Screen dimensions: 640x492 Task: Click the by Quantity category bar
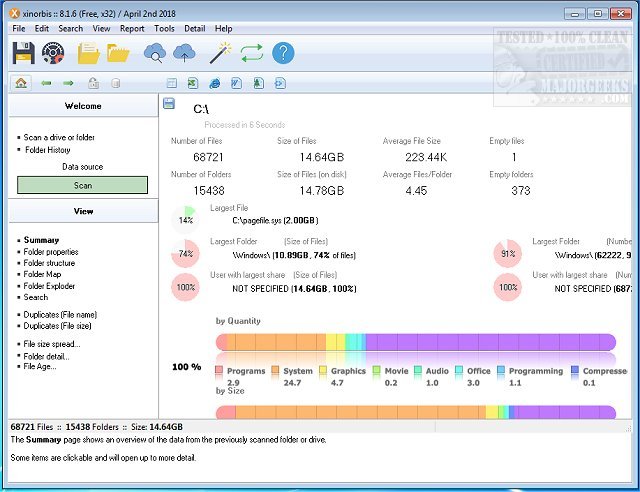tap(416, 342)
